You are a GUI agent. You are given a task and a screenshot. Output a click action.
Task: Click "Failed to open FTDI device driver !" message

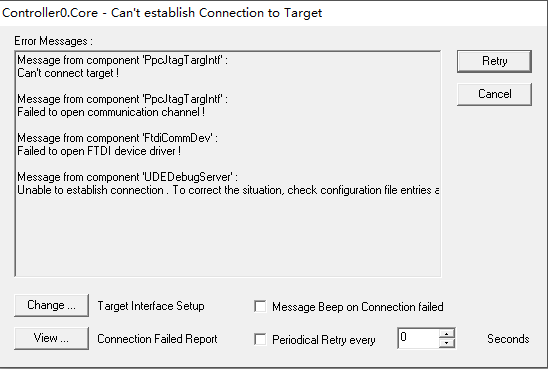pos(99,151)
